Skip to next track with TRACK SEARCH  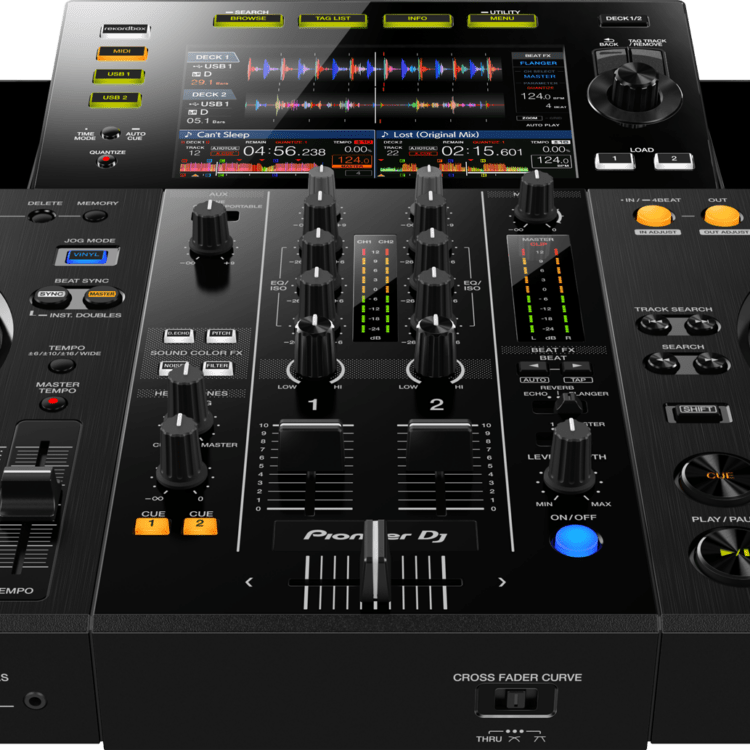point(703,325)
